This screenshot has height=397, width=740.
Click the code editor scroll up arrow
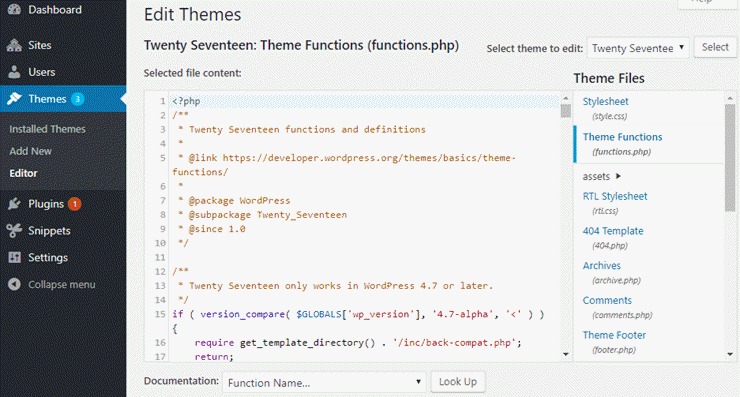pos(566,98)
